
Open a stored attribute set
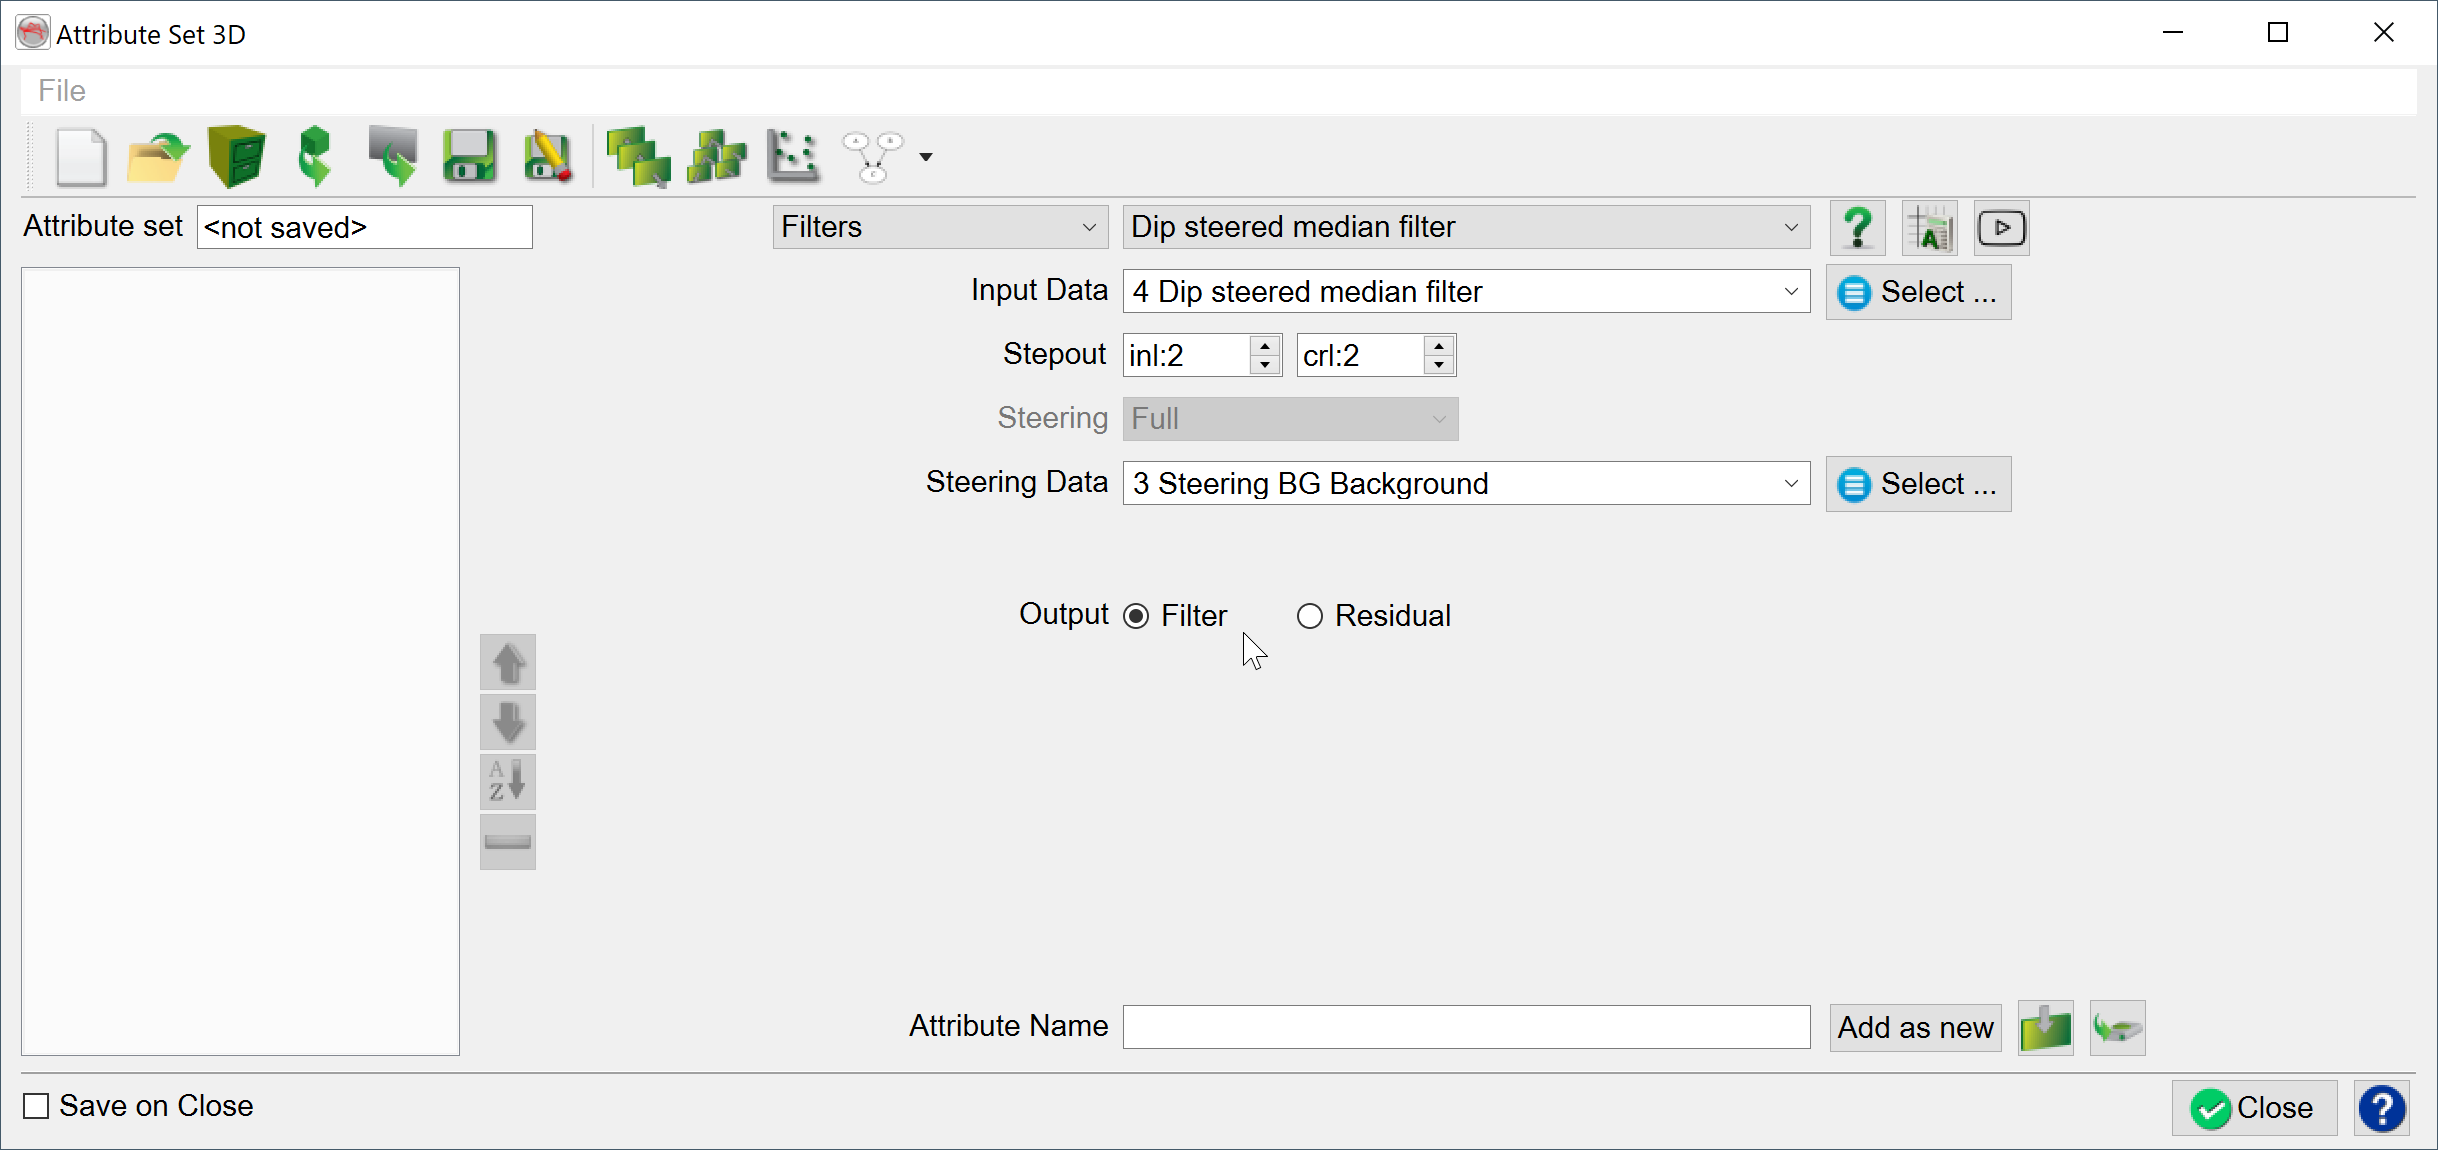click(156, 157)
